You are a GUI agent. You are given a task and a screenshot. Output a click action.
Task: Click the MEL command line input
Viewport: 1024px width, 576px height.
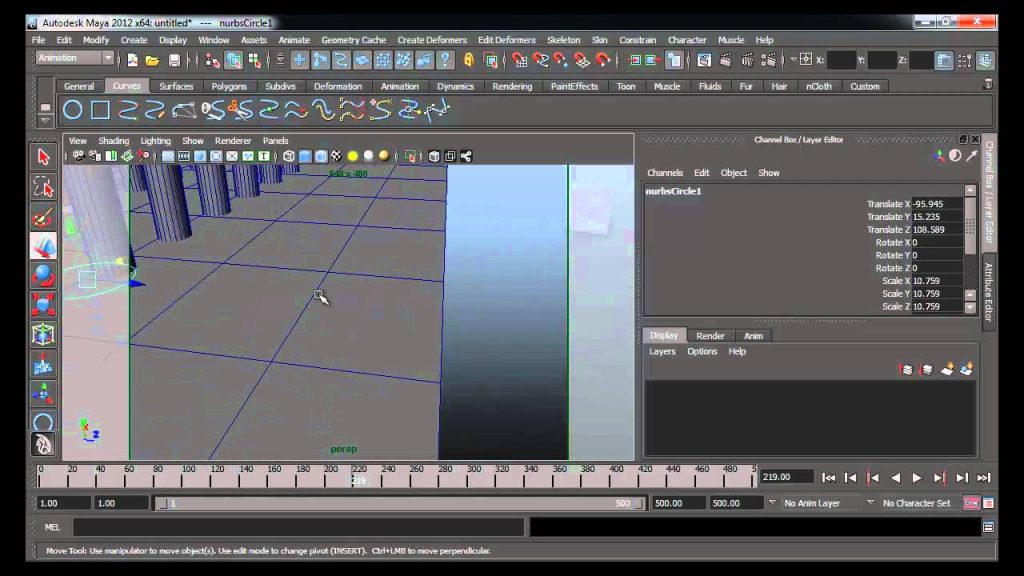point(298,527)
